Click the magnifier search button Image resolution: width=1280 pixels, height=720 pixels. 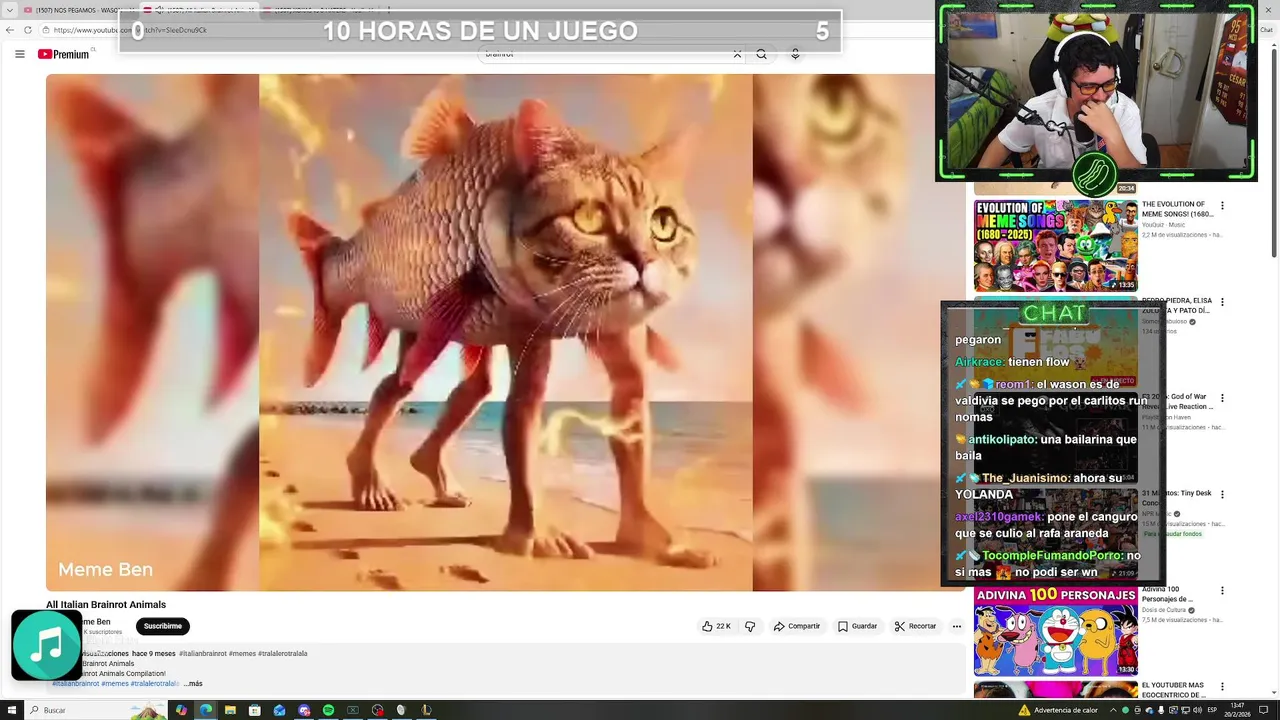(x=762, y=54)
